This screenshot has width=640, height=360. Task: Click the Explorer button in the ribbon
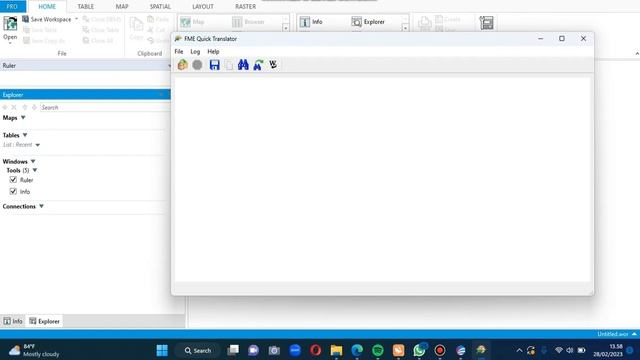coord(368,22)
